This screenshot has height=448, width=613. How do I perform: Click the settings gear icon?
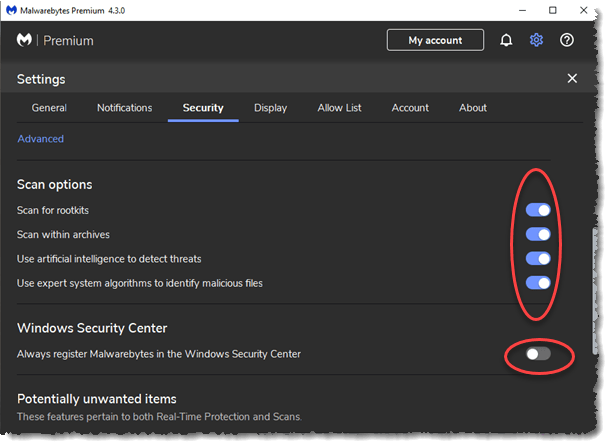pos(536,40)
